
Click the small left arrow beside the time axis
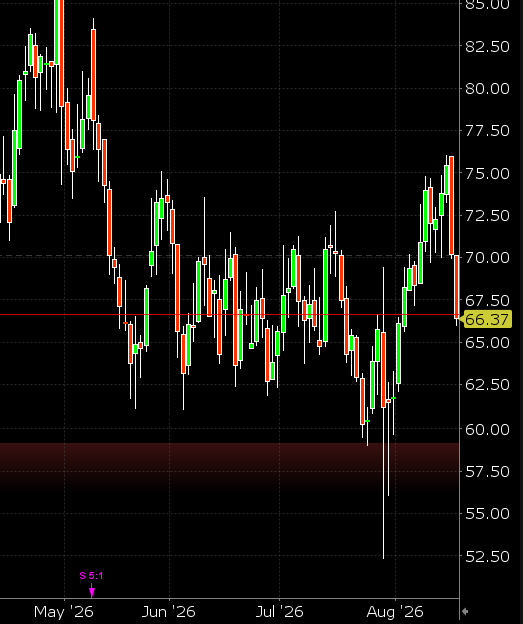click(x=464, y=611)
